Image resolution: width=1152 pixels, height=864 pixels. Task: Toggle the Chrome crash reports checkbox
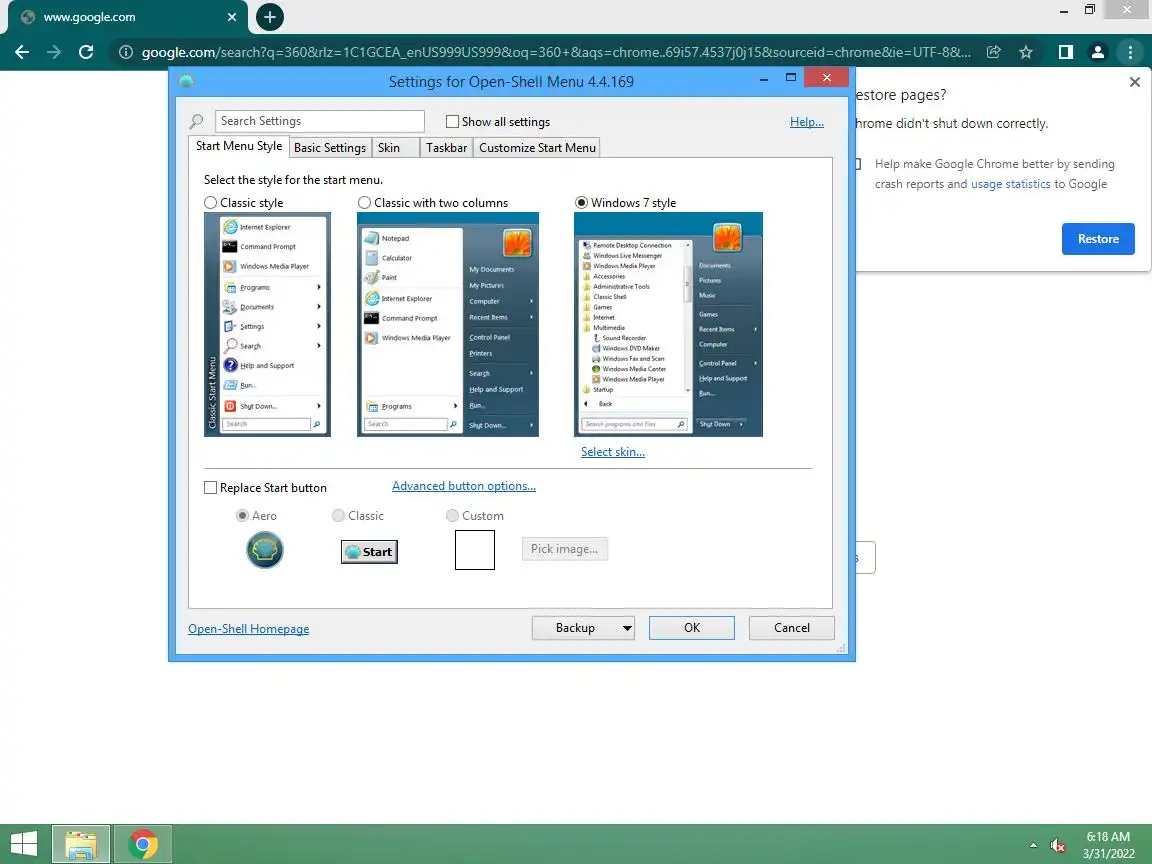(x=857, y=164)
